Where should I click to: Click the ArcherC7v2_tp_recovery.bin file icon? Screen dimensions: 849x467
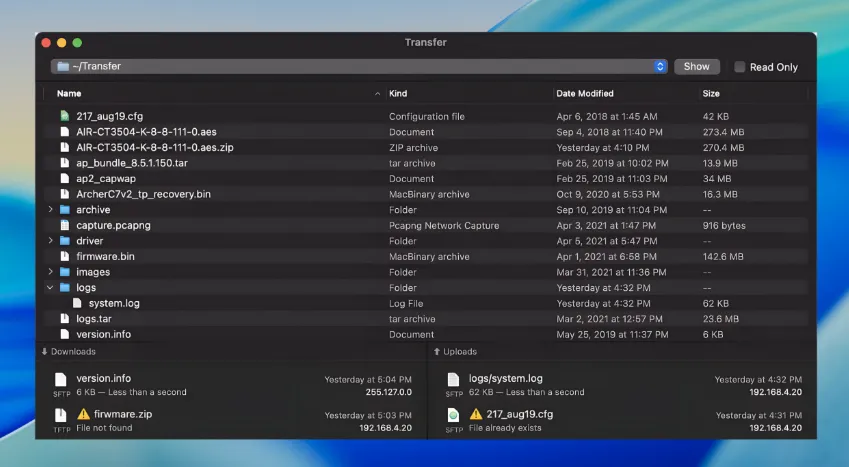(65, 194)
